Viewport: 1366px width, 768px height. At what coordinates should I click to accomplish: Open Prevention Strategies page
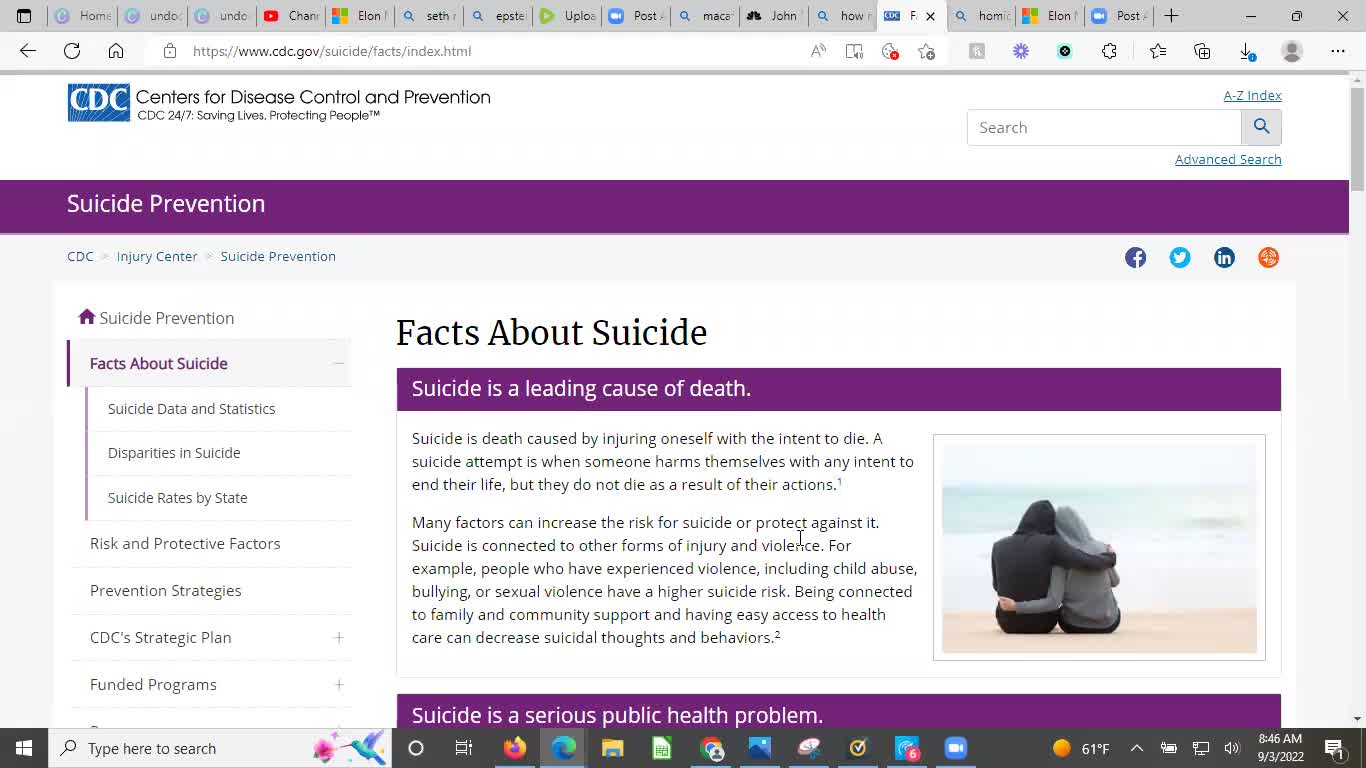(x=165, y=591)
